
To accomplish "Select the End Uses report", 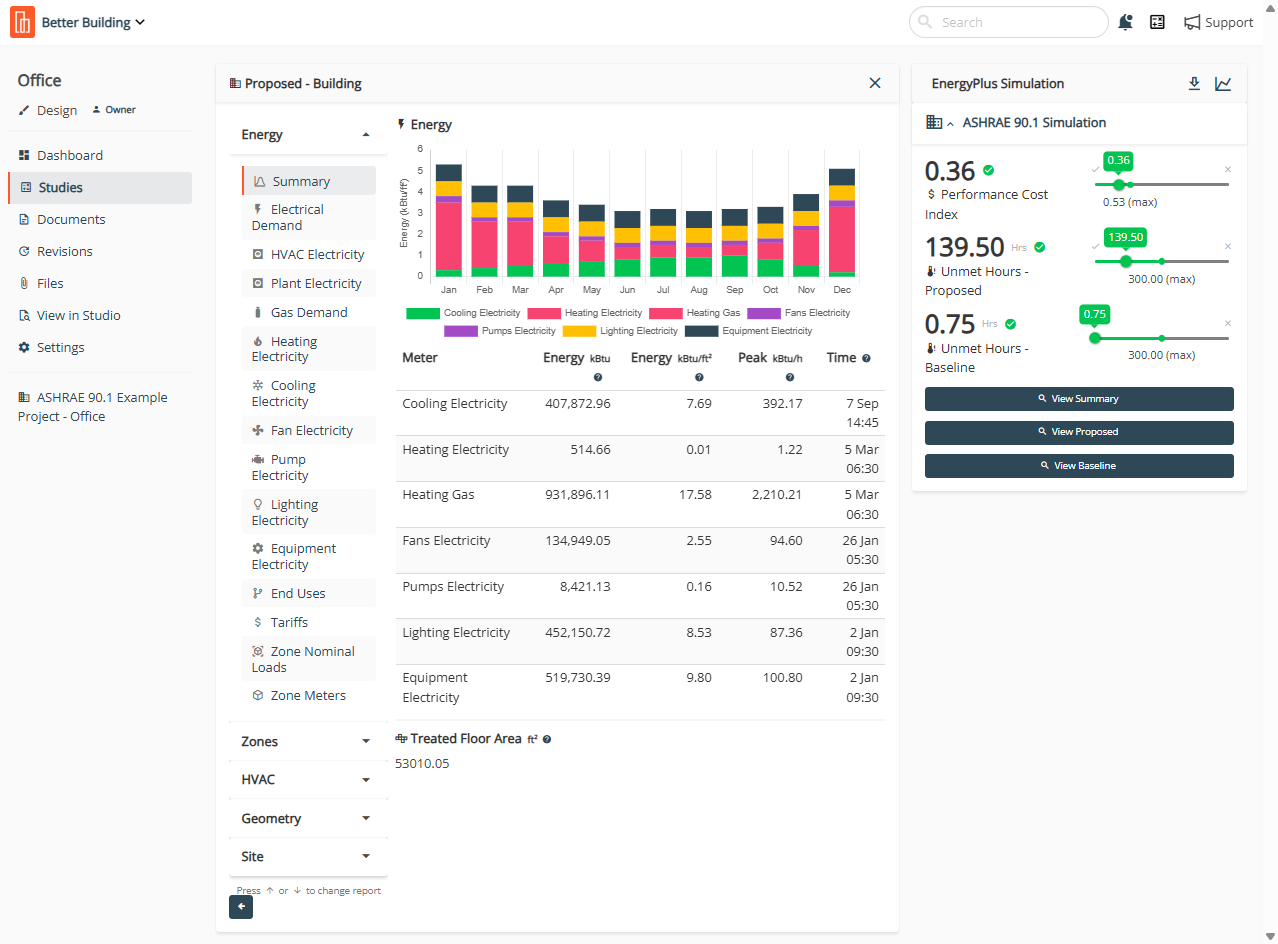I will click(x=297, y=594).
